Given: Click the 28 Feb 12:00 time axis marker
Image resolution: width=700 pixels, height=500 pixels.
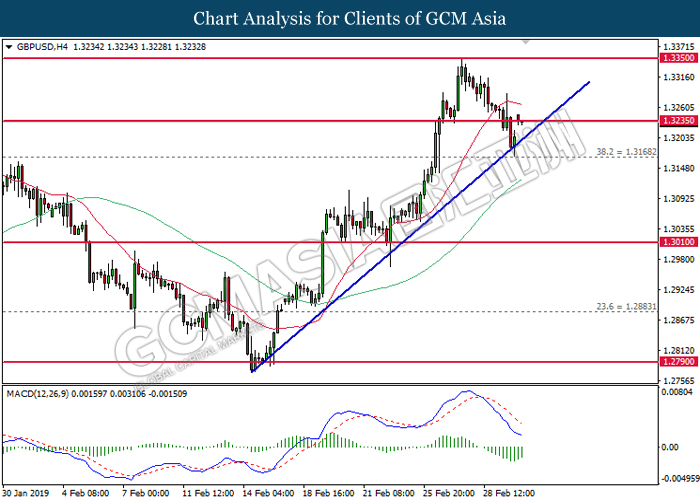Looking at the screenshot, I should 509,493.
